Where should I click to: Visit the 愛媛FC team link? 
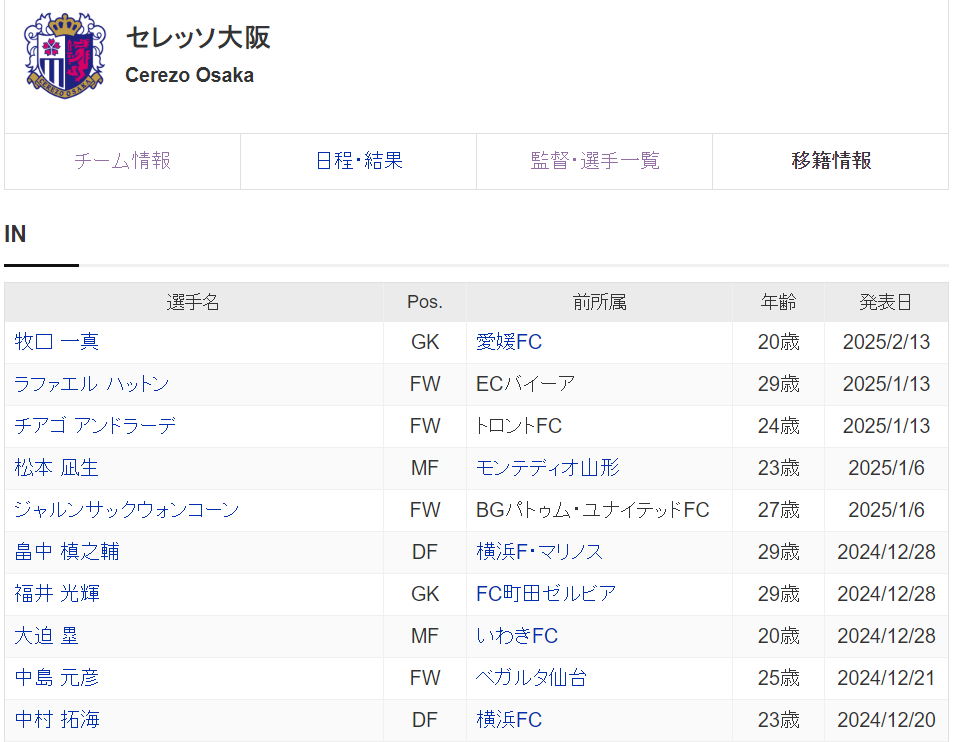[509, 342]
